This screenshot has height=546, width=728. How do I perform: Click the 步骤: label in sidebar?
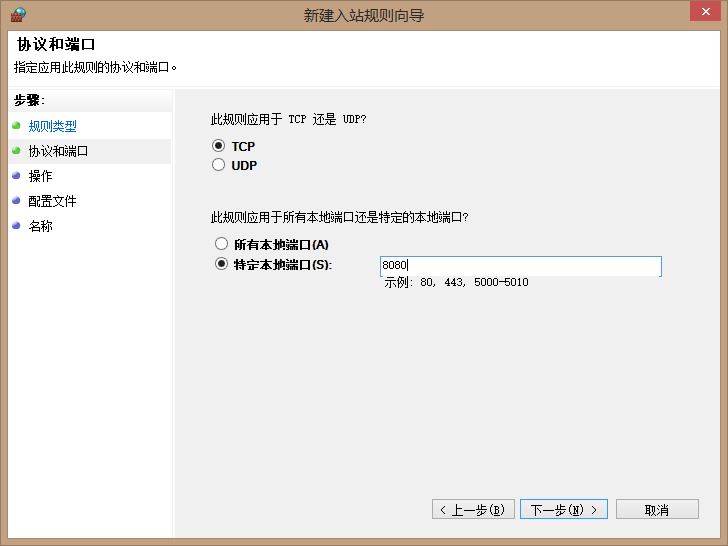29,100
